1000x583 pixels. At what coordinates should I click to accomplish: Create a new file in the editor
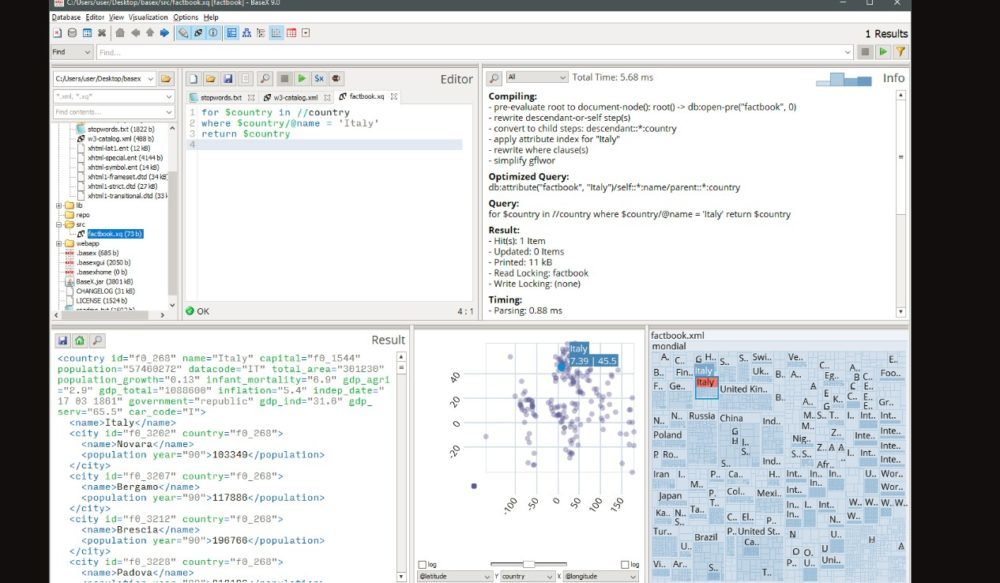point(193,78)
